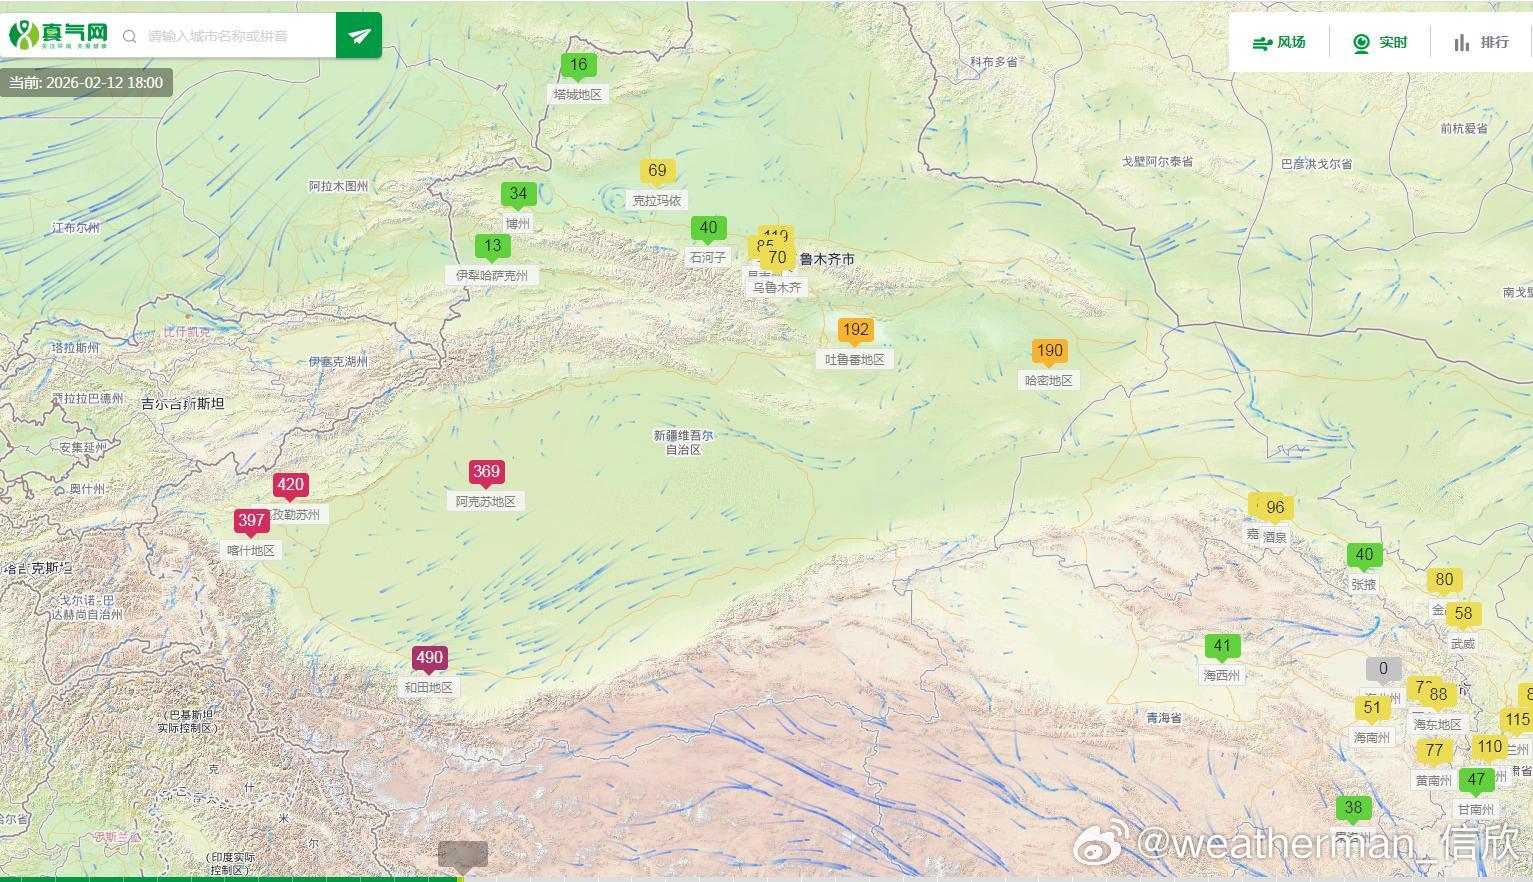Click the 乌鲁木齐 marker showing 70
Screen dimensions: 1533x882
(x=777, y=259)
